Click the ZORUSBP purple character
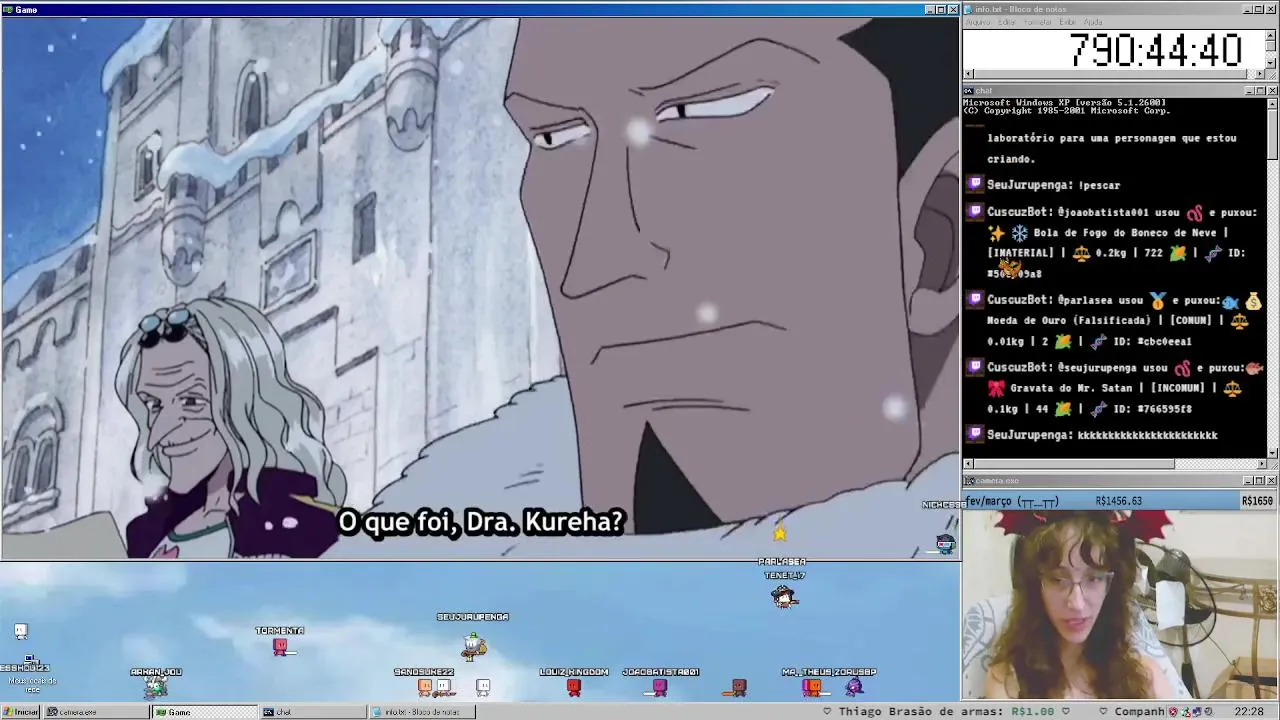The image size is (1280, 720). pos(854,687)
